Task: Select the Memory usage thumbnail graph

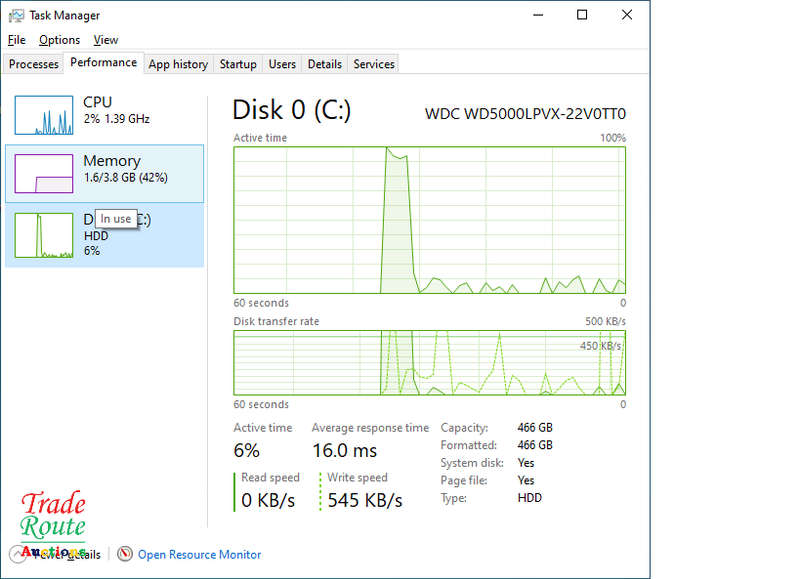Action: (44, 173)
